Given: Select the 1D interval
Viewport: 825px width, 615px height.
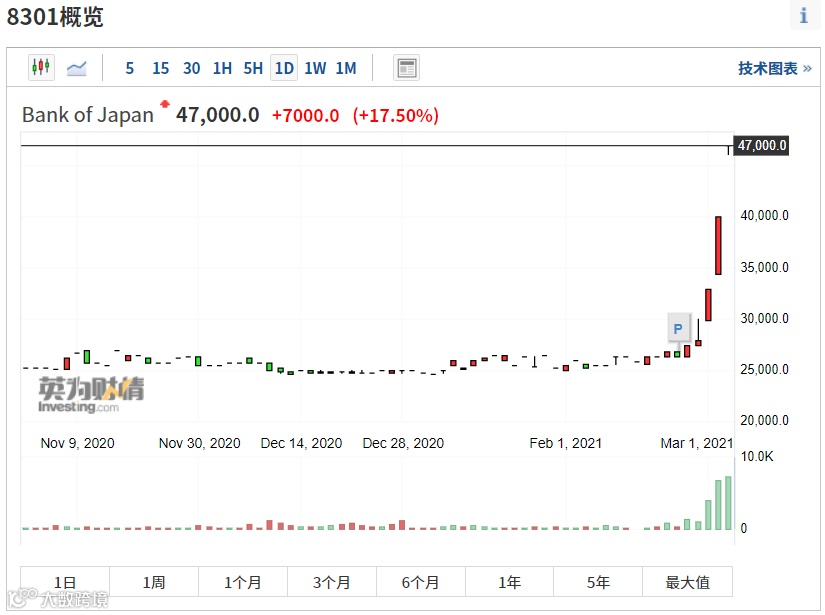Looking at the screenshot, I should (x=284, y=68).
